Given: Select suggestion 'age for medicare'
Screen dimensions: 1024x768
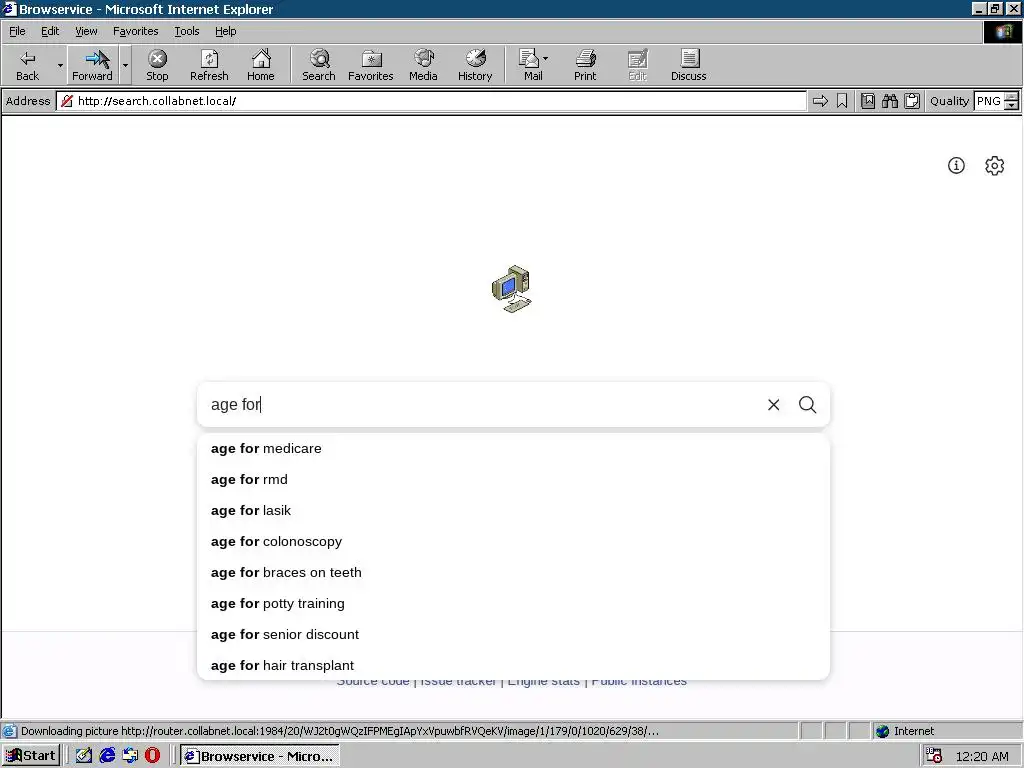Looking at the screenshot, I should tap(513, 449).
